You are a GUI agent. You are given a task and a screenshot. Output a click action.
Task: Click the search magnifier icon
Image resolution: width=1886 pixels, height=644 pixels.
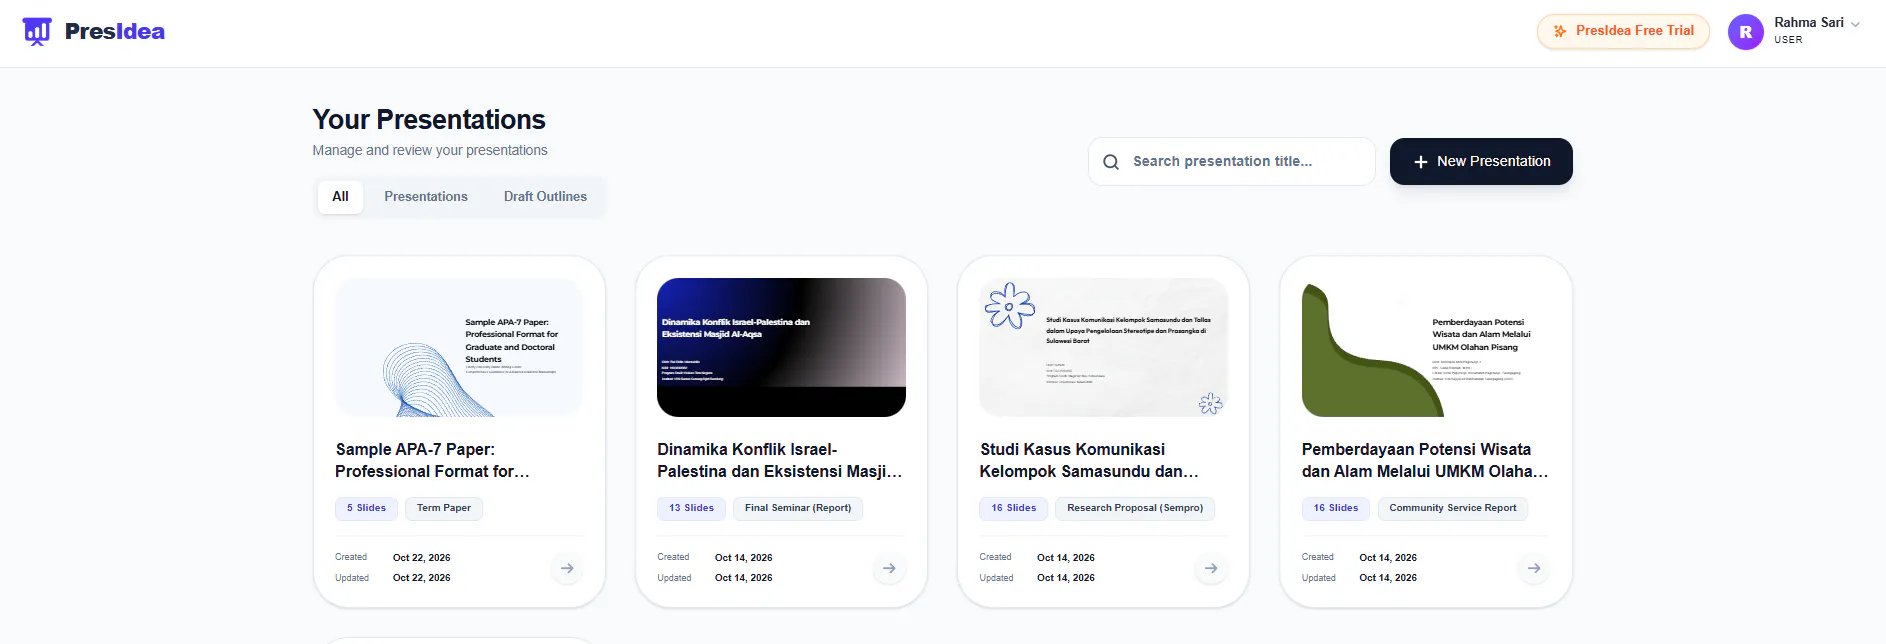[x=1111, y=162]
